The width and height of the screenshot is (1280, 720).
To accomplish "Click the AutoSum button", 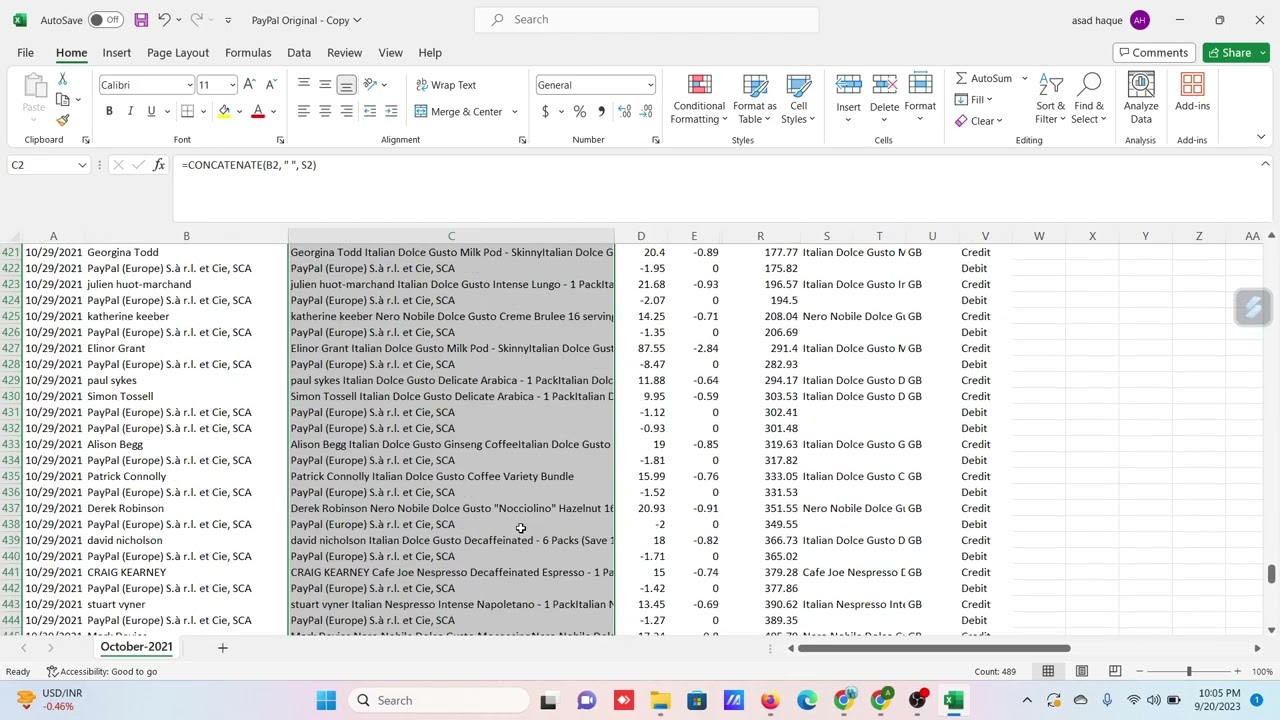I will tap(983, 78).
